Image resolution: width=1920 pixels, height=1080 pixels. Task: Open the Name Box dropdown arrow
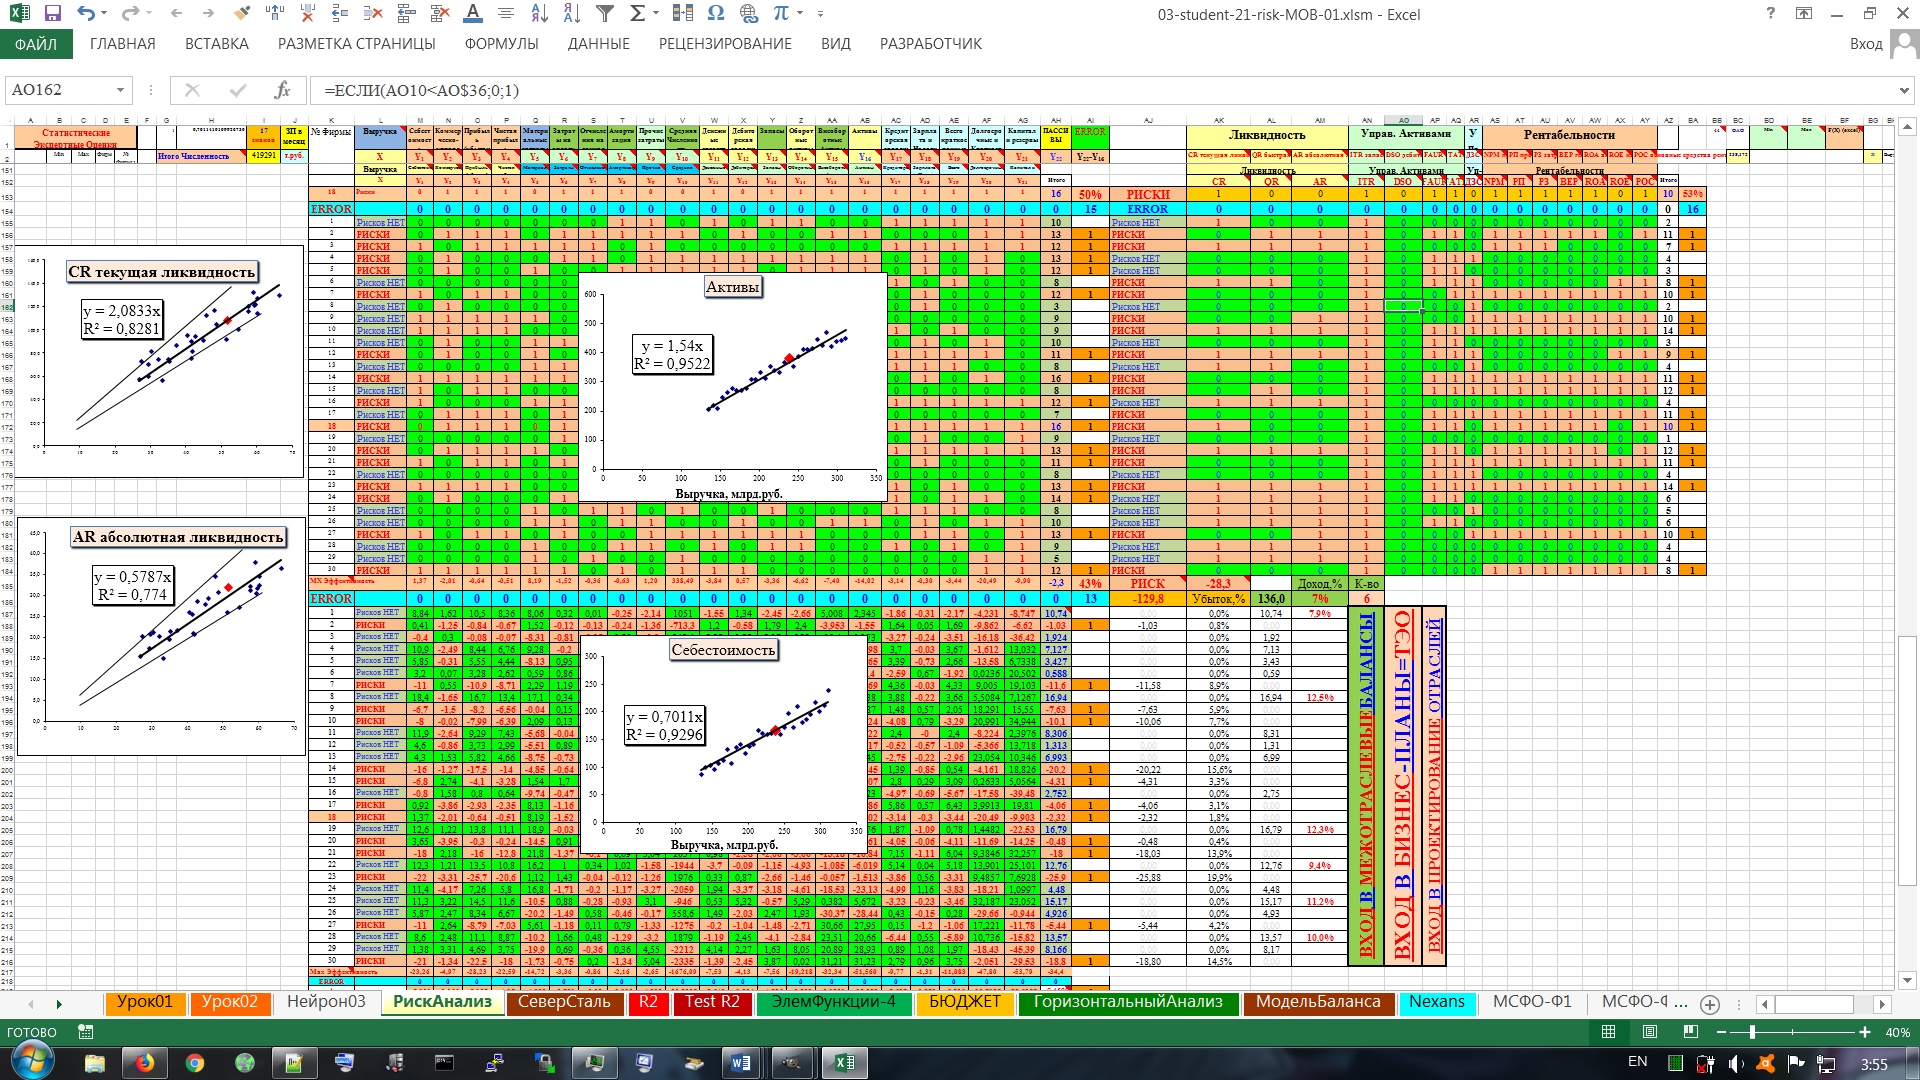(x=121, y=90)
